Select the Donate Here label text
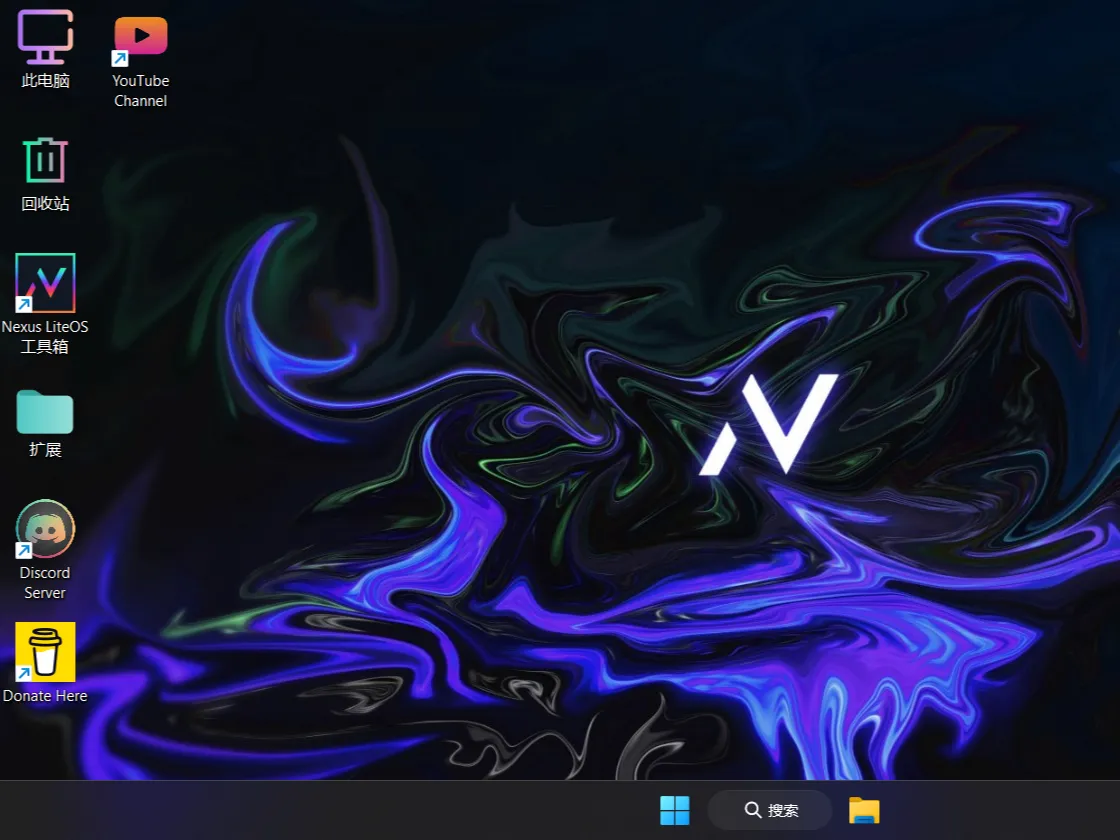 click(x=45, y=696)
